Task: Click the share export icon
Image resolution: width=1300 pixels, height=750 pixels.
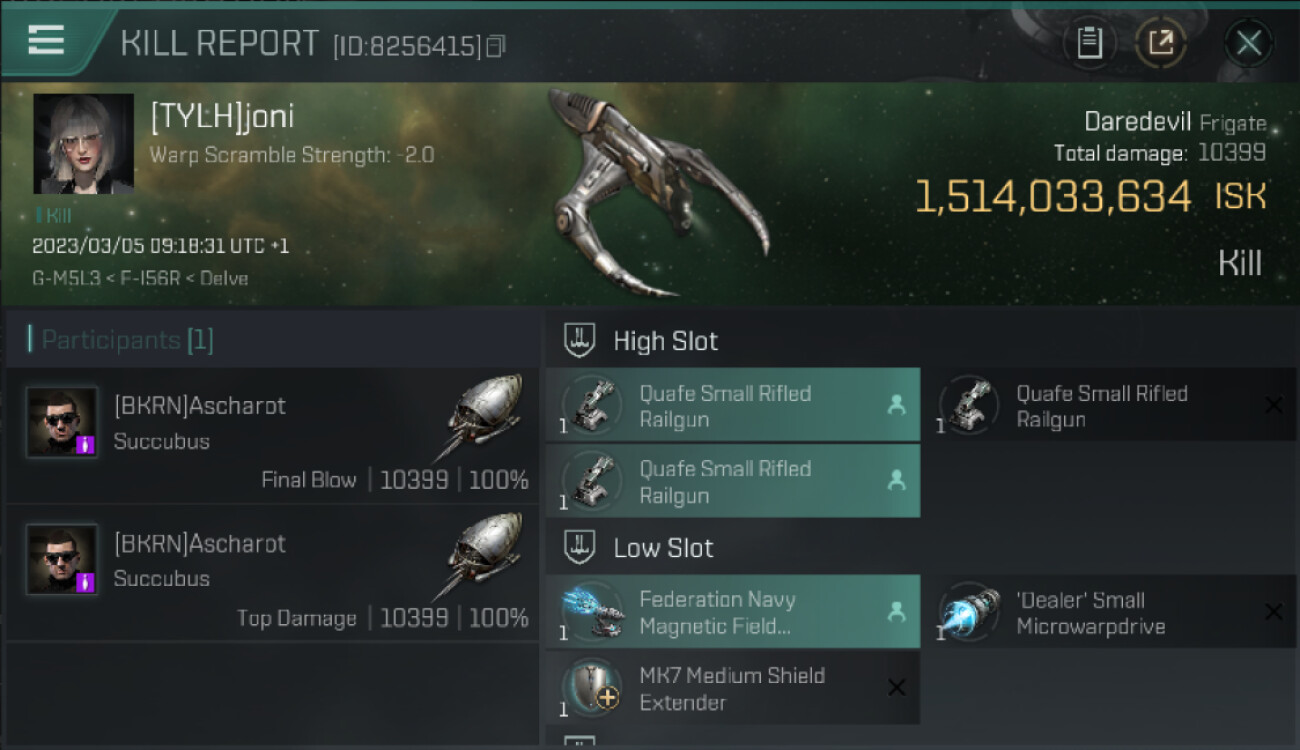Action: (1161, 43)
